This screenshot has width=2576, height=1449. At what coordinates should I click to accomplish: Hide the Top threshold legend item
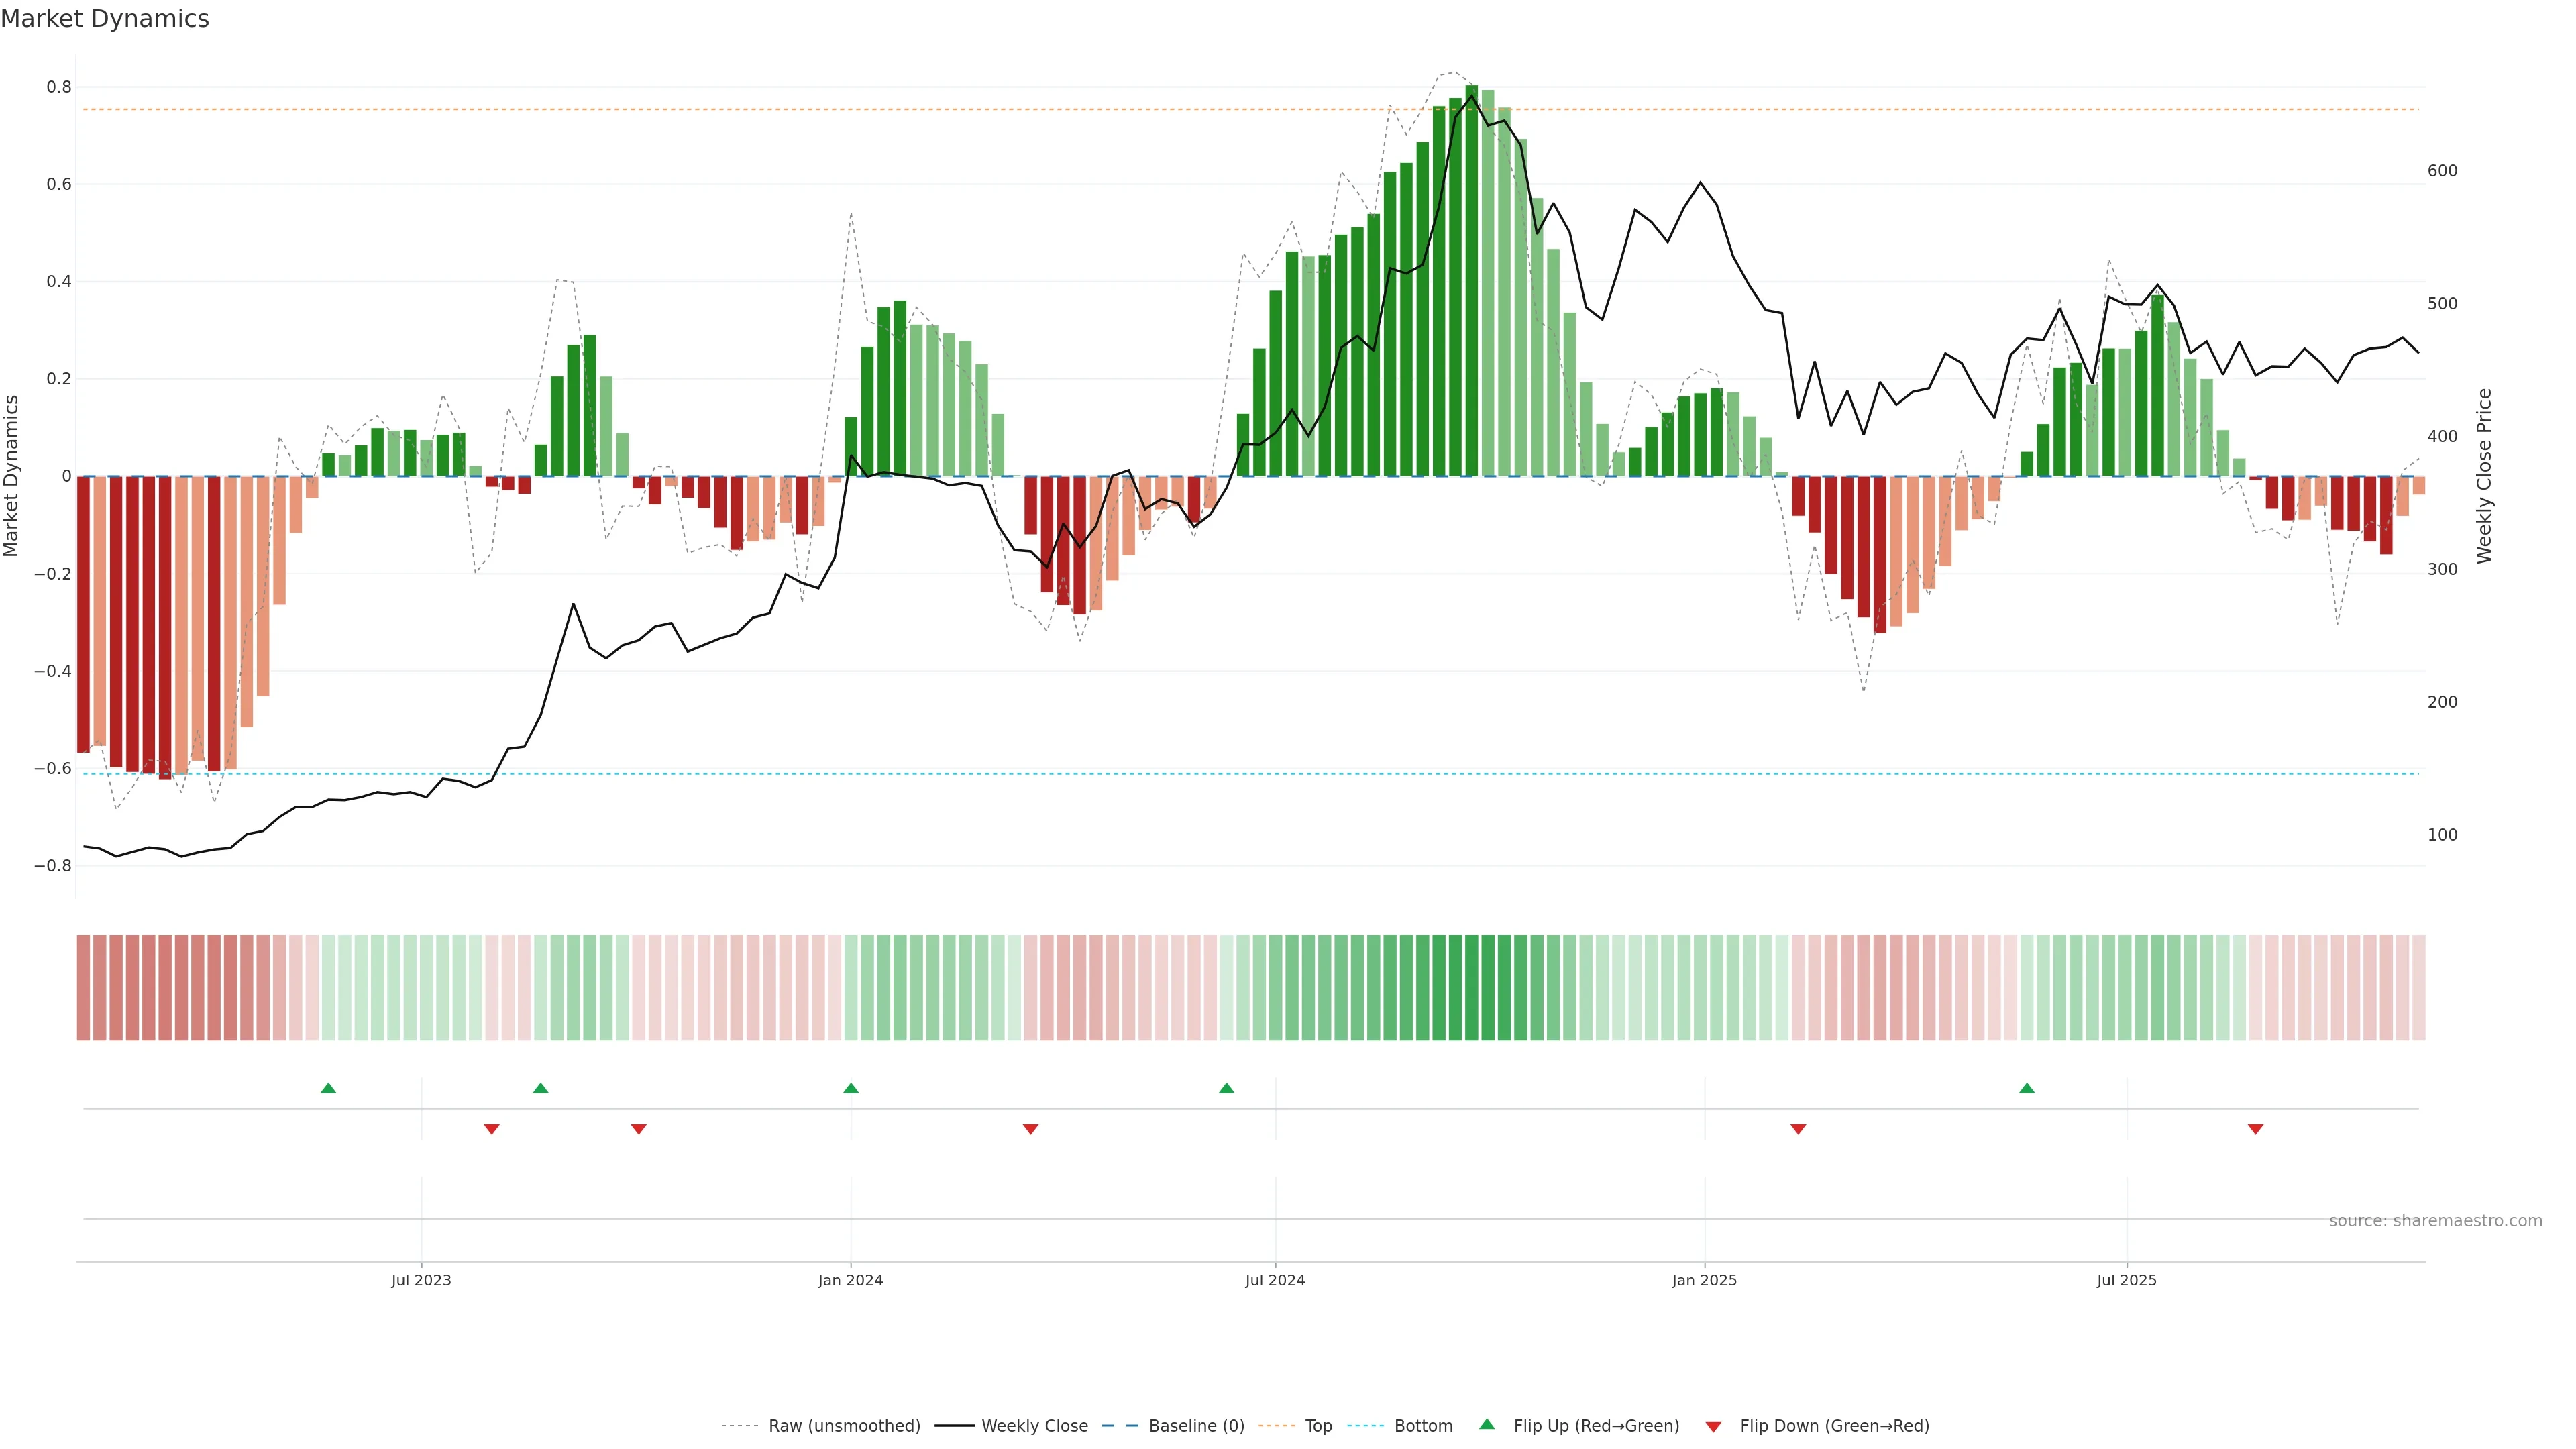[x=1318, y=1426]
